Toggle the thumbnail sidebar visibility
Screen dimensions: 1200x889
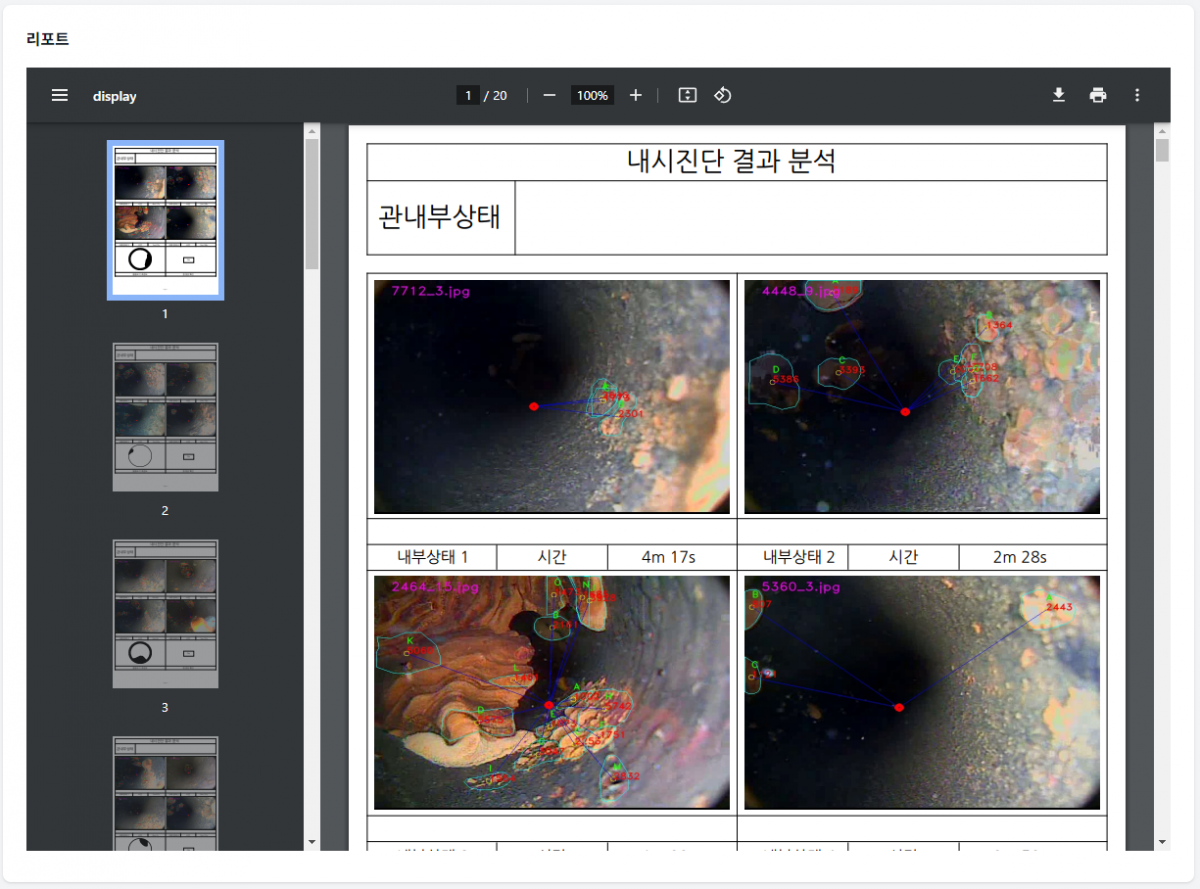[x=59, y=95]
